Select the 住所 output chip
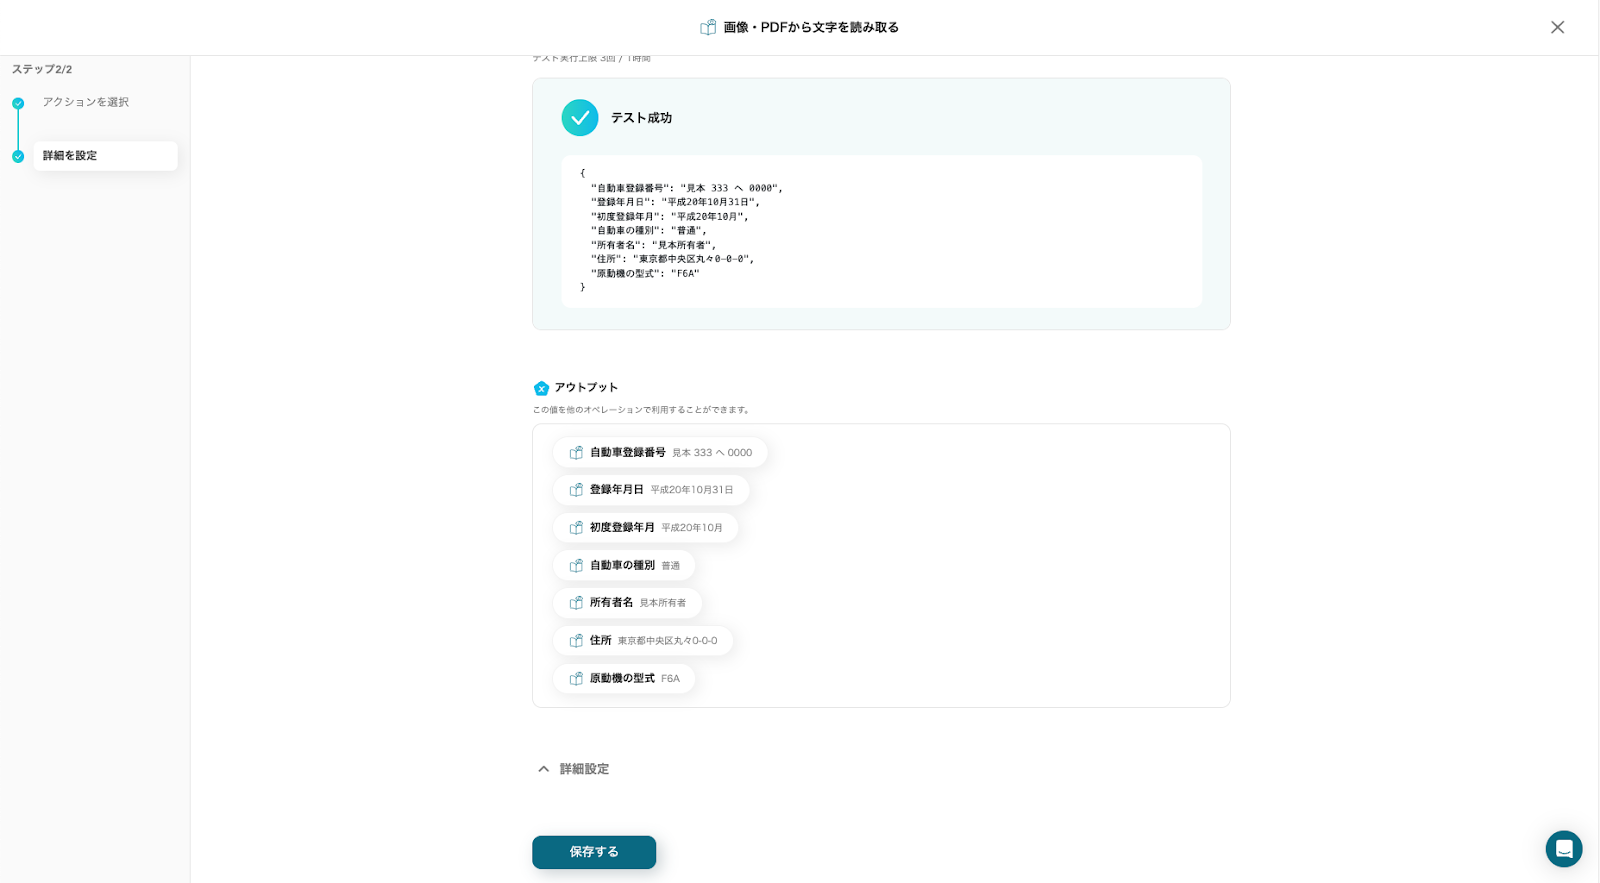 643,641
